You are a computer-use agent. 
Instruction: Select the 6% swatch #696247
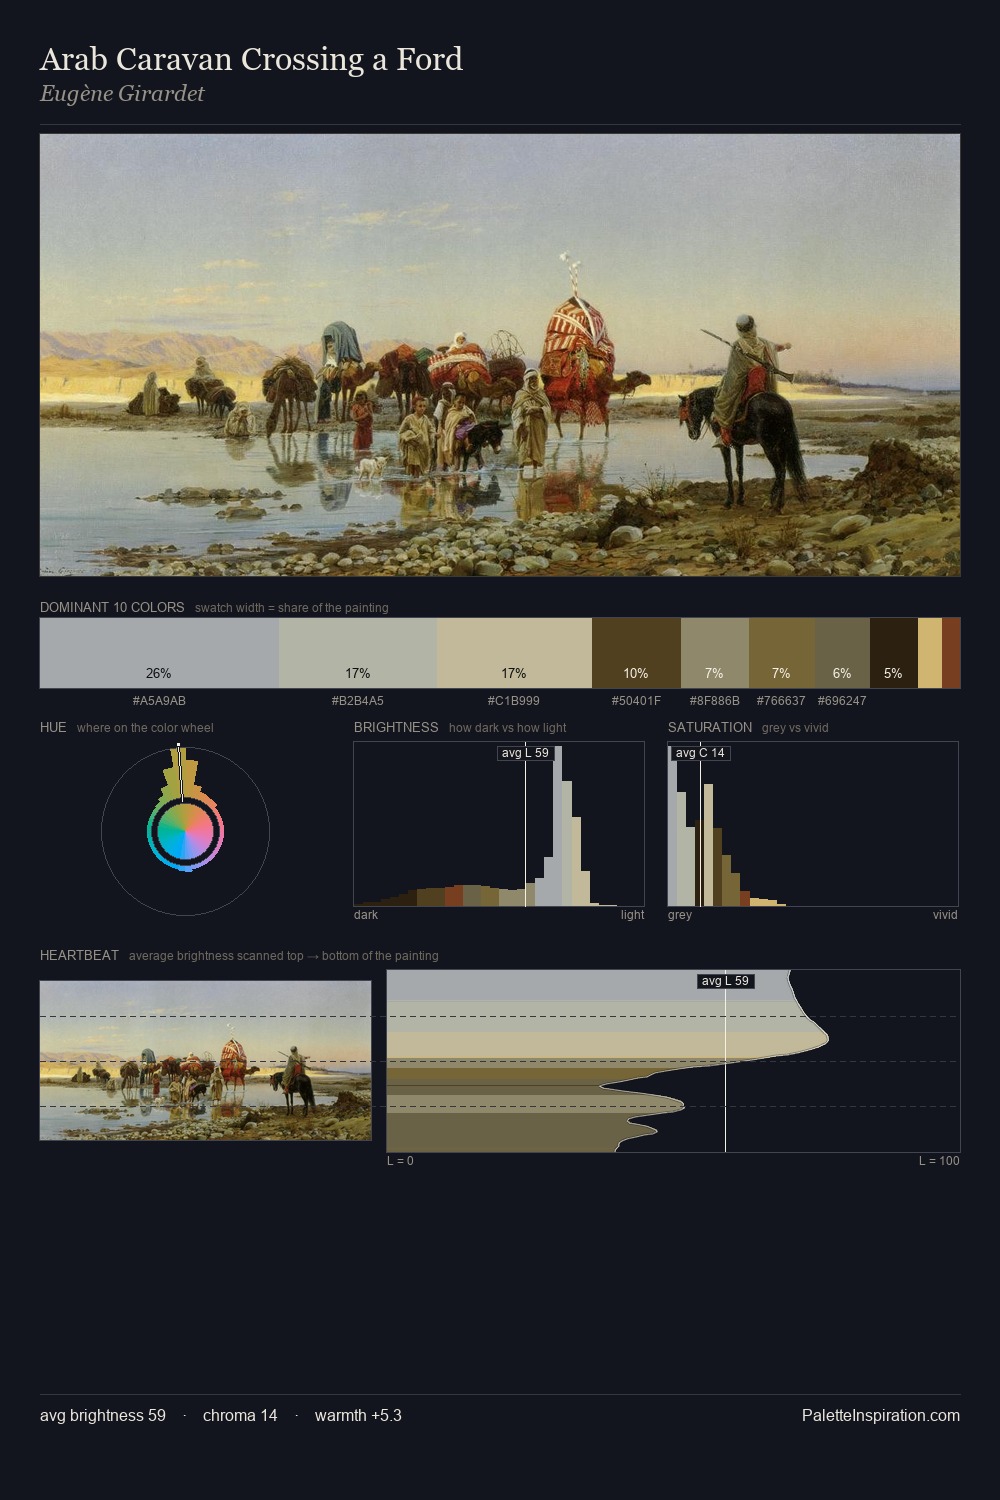pos(842,653)
